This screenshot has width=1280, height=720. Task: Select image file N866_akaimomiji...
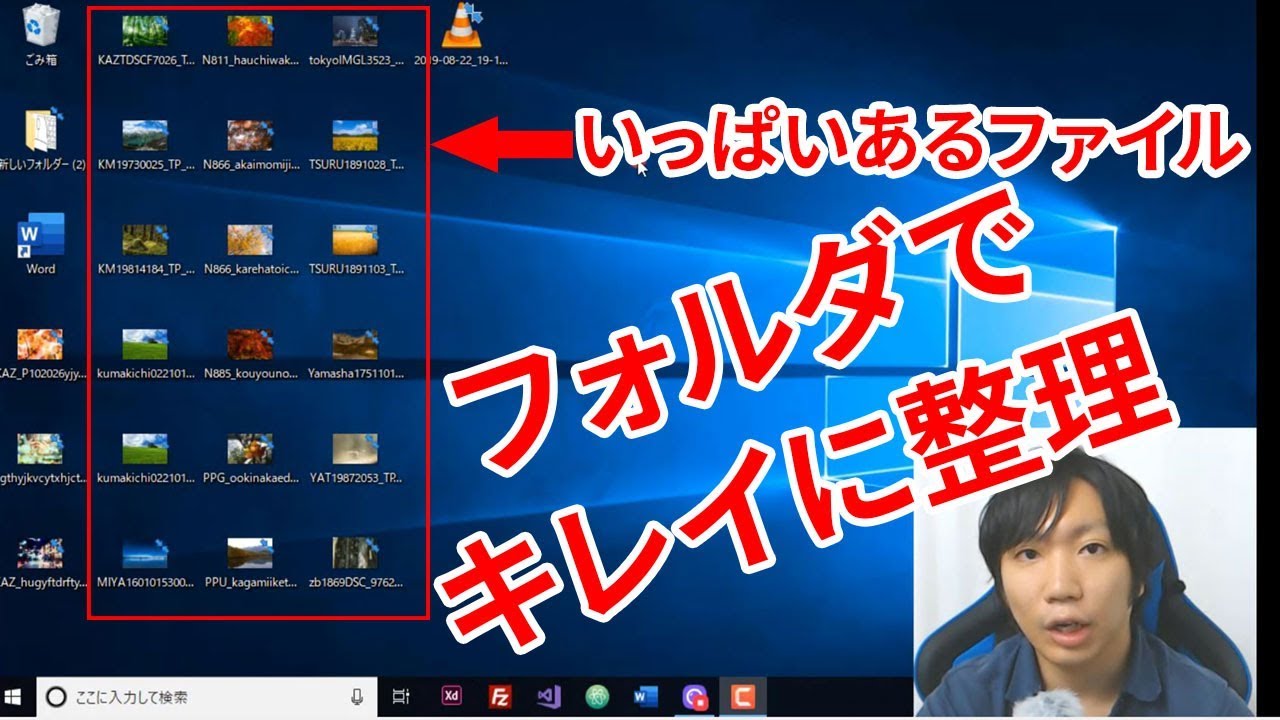(x=250, y=145)
